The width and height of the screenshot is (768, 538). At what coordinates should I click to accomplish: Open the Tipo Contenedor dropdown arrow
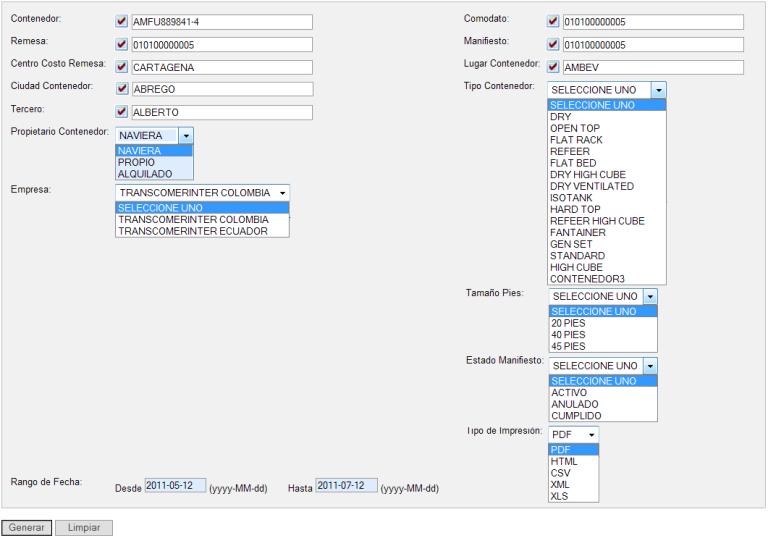[657, 90]
